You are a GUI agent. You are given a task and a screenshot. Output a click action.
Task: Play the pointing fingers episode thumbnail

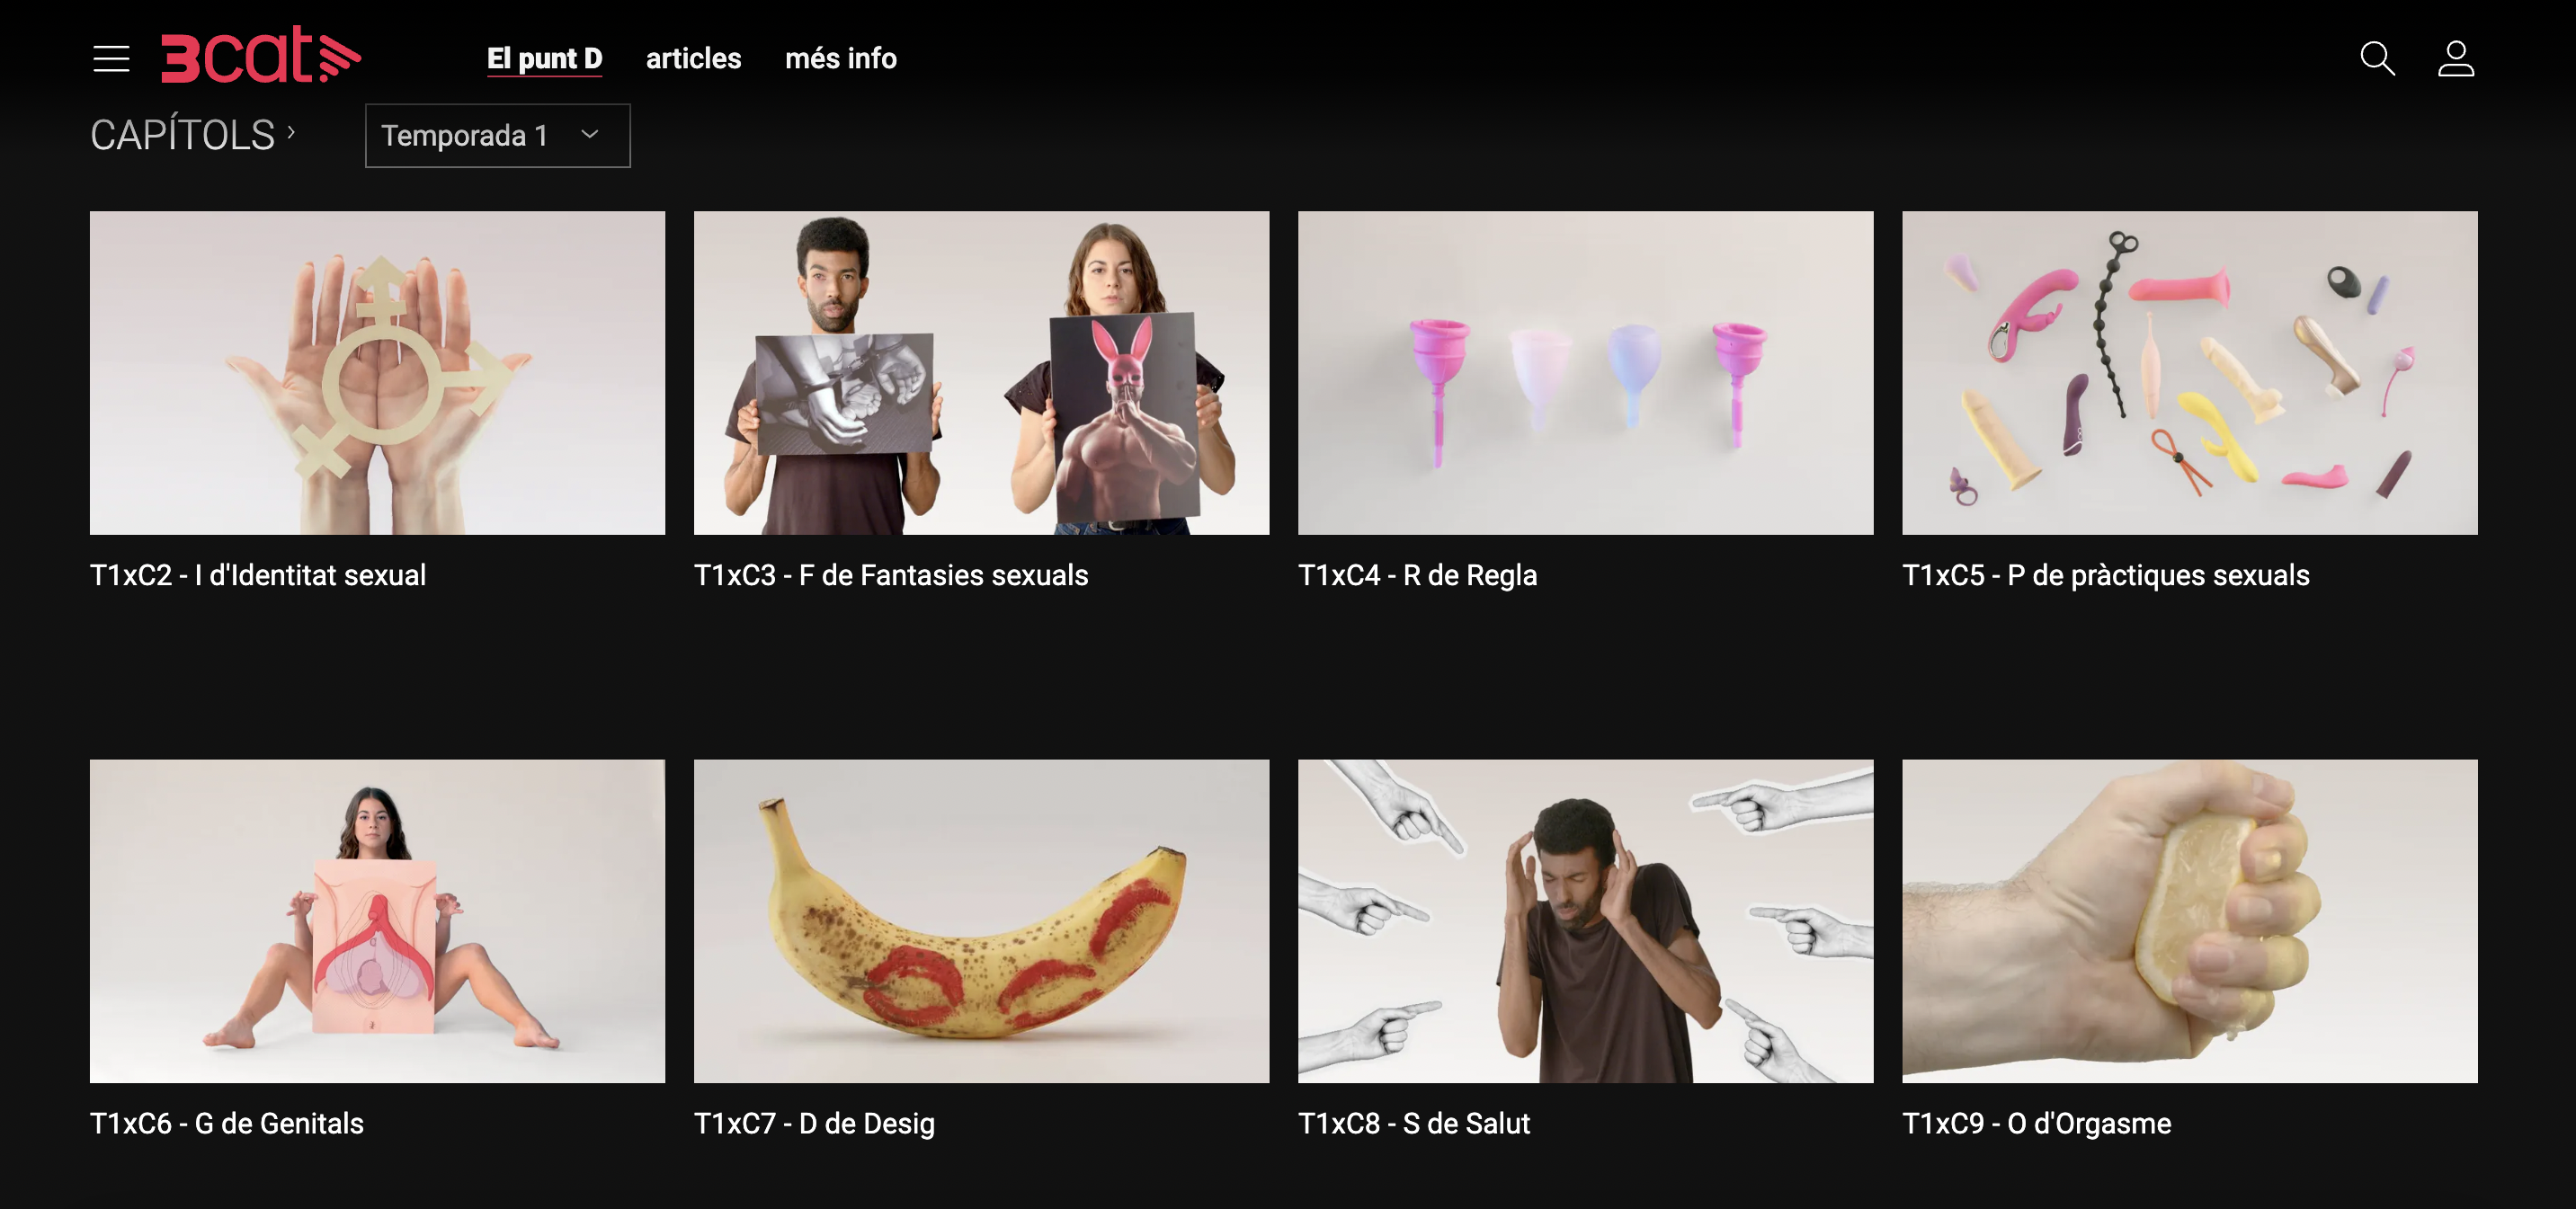click(x=1585, y=921)
